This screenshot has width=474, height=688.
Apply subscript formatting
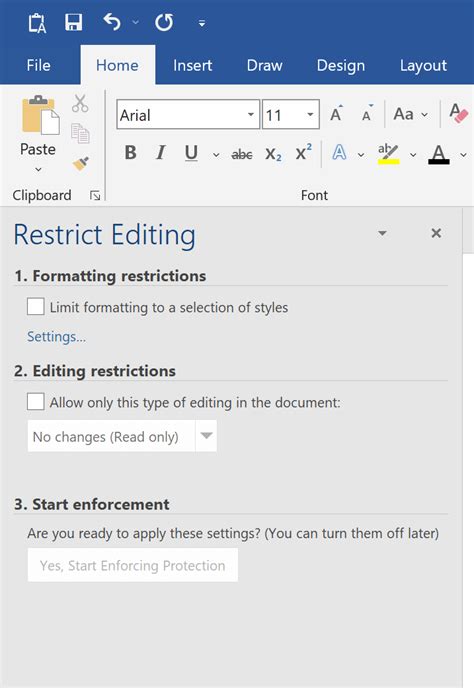click(x=273, y=154)
